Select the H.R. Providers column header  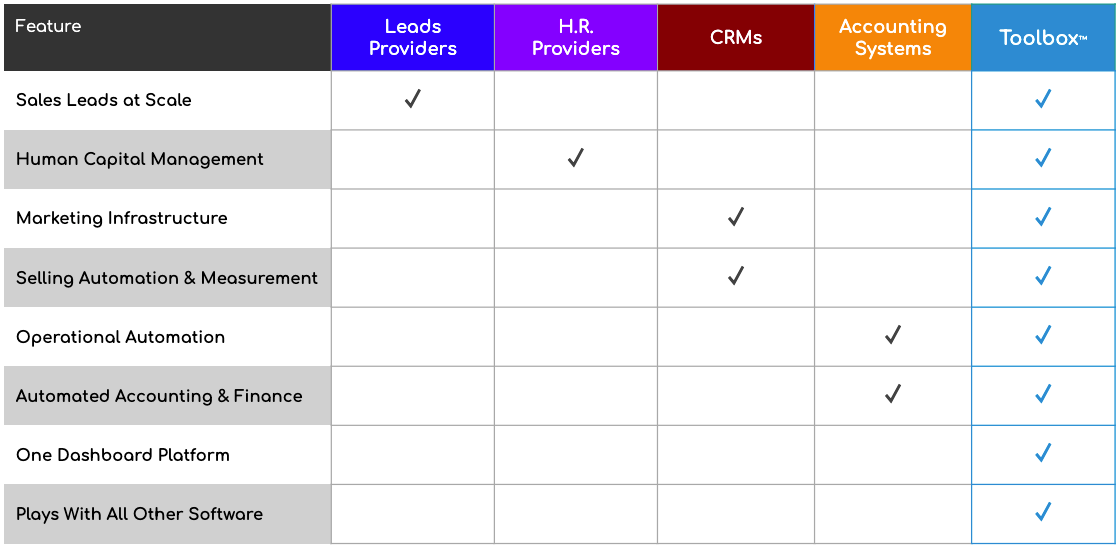[x=575, y=38]
